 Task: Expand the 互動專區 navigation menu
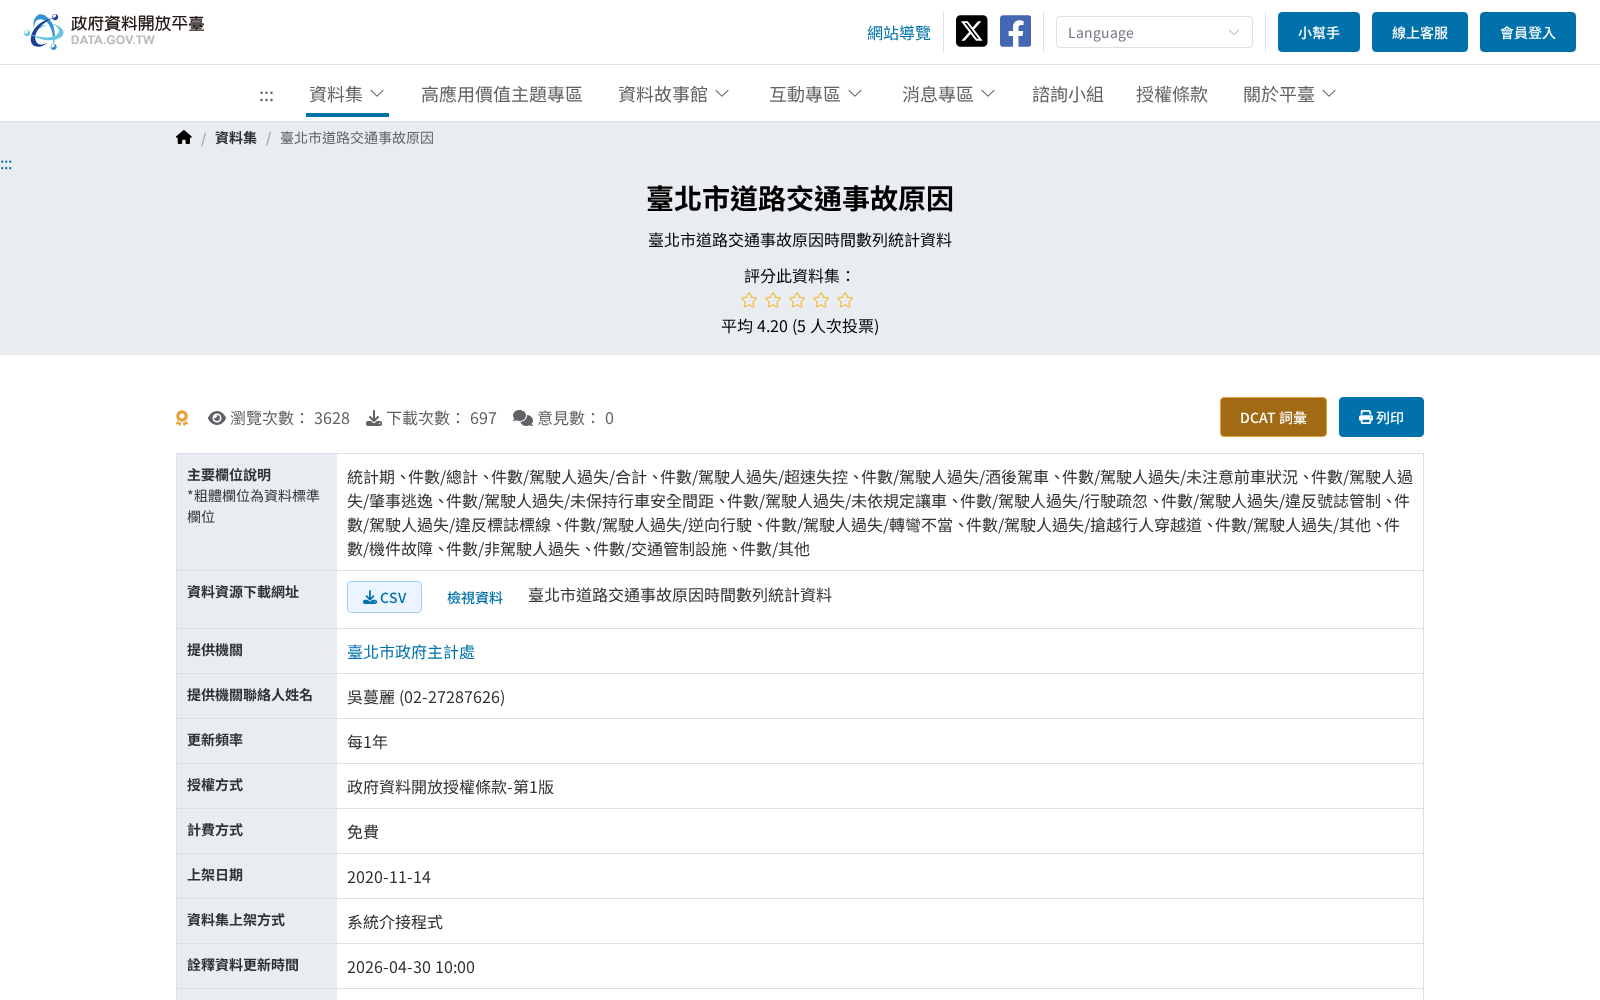pos(816,94)
